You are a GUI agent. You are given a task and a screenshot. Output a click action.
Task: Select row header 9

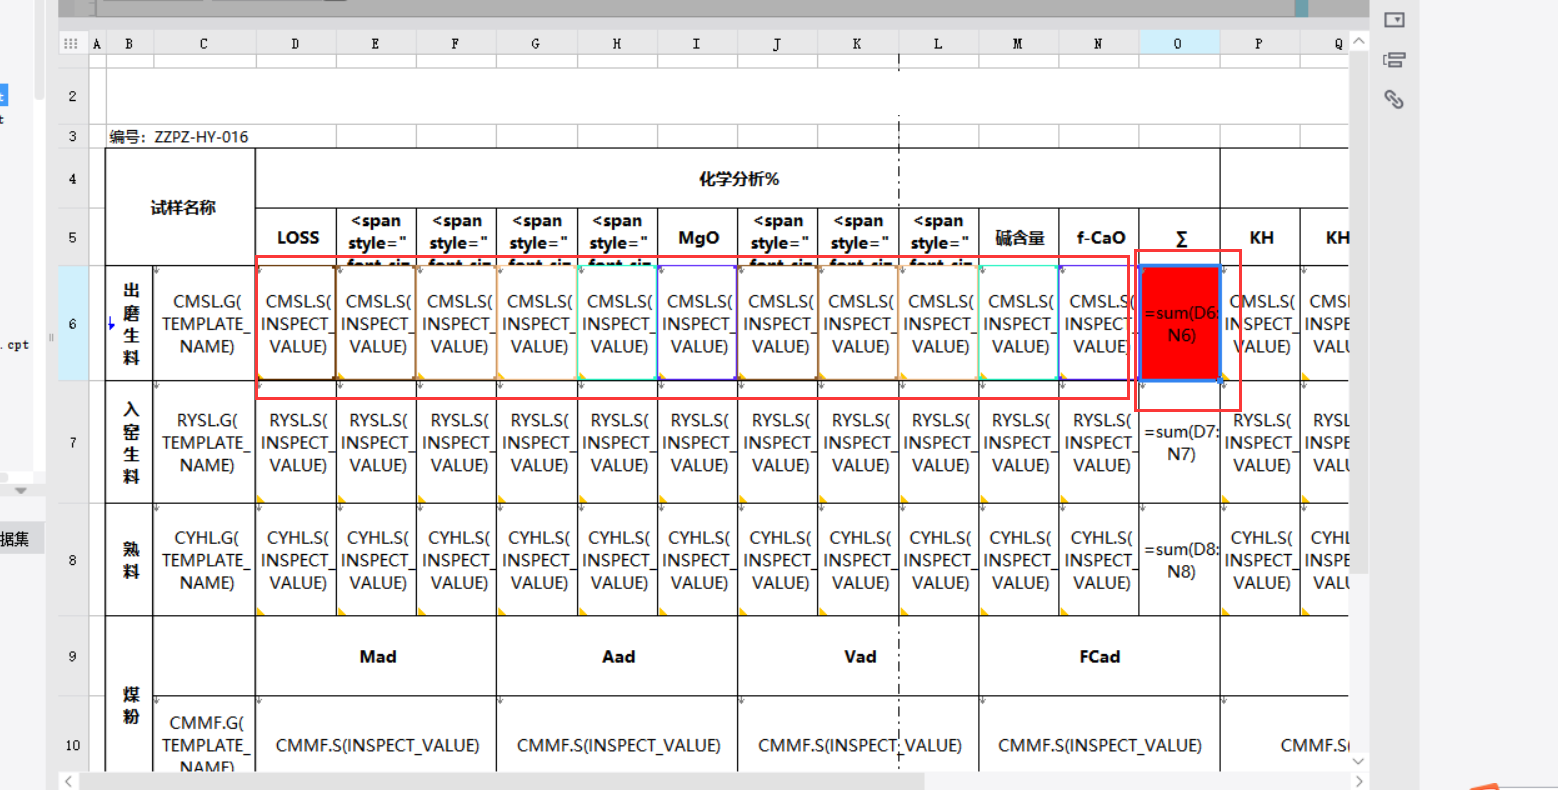73,656
